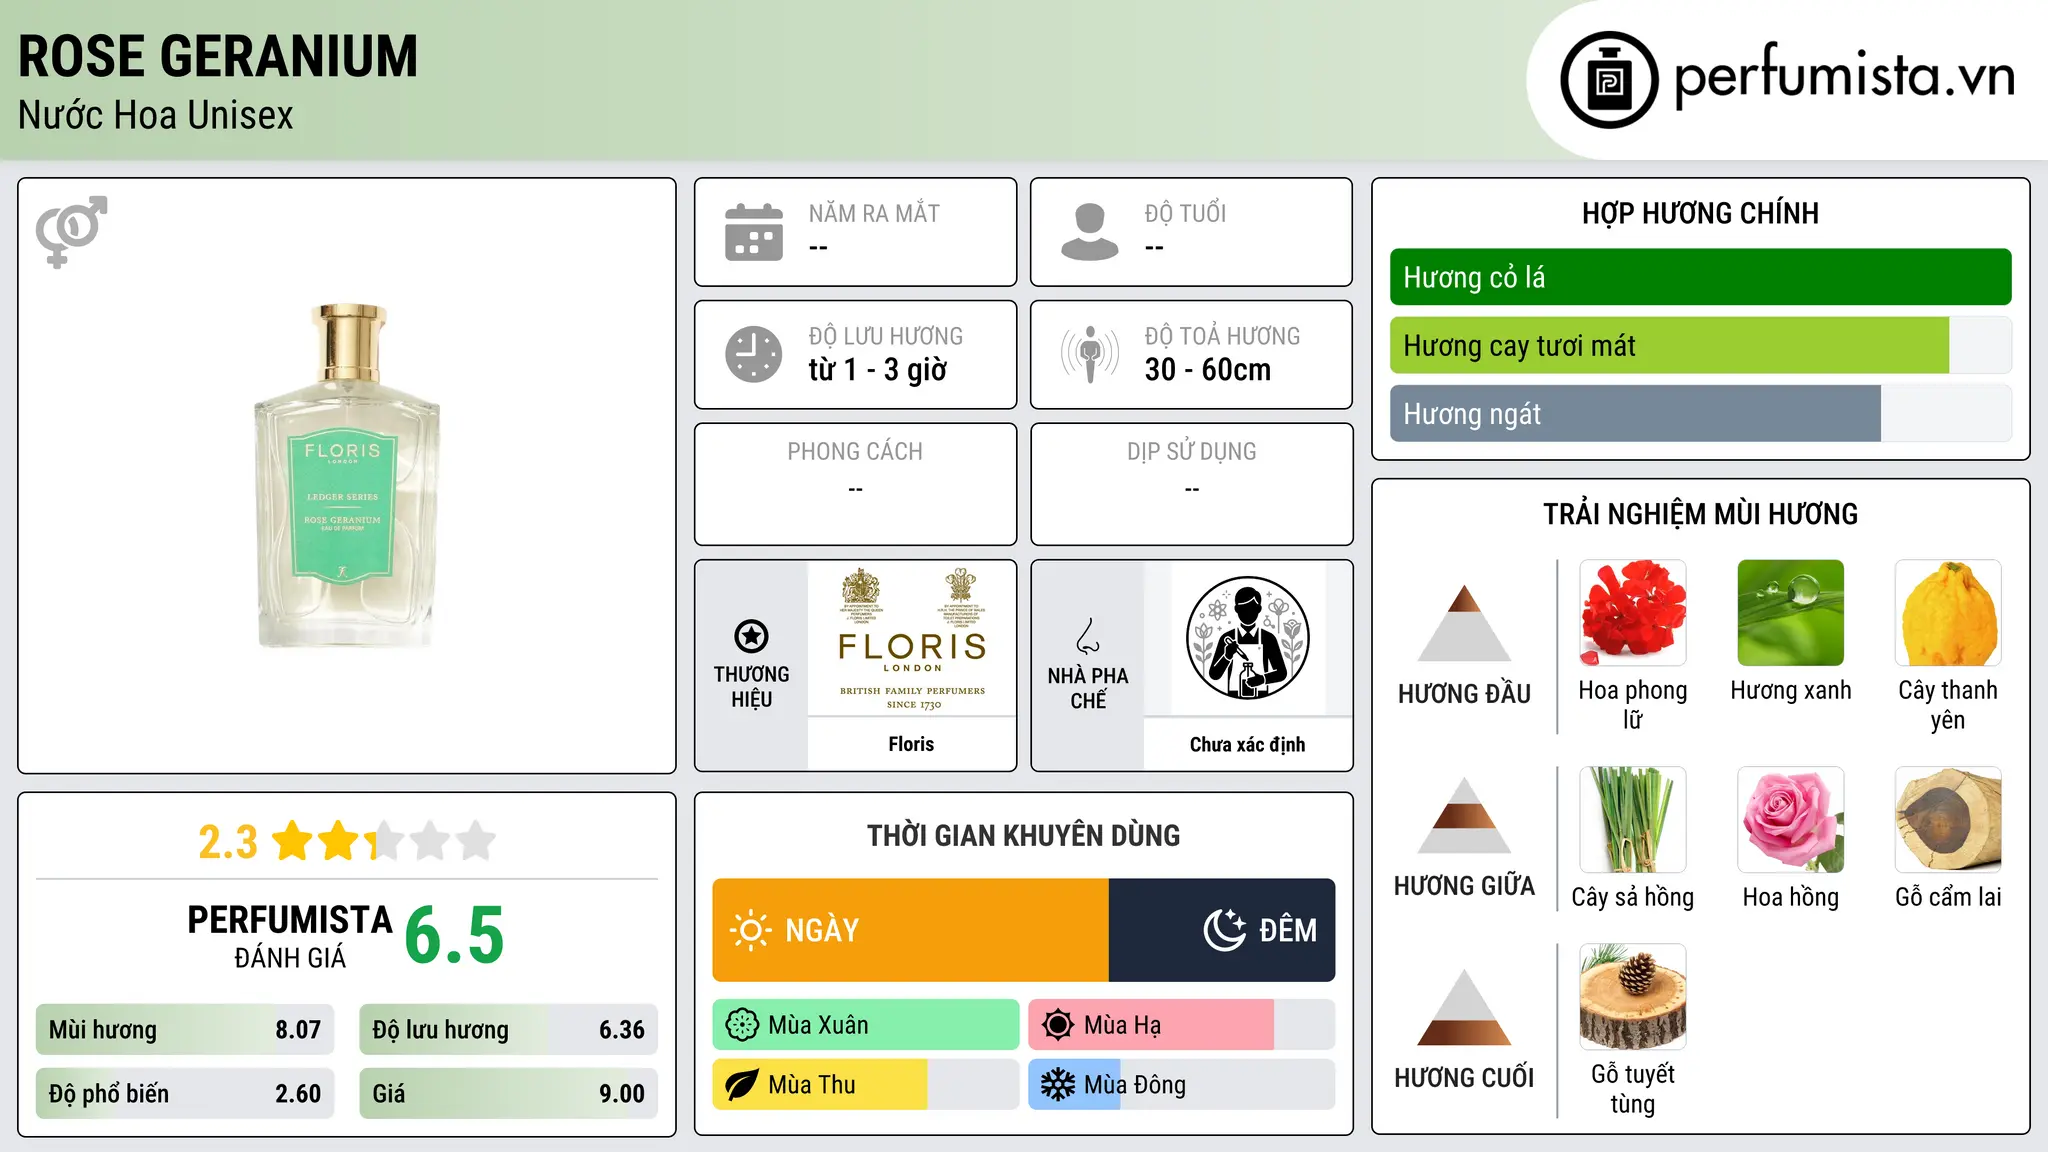The height and width of the screenshot is (1152, 2048).
Task: Click the perfumista.vn perfume bottle logo icon
Action: [1609, 80]
